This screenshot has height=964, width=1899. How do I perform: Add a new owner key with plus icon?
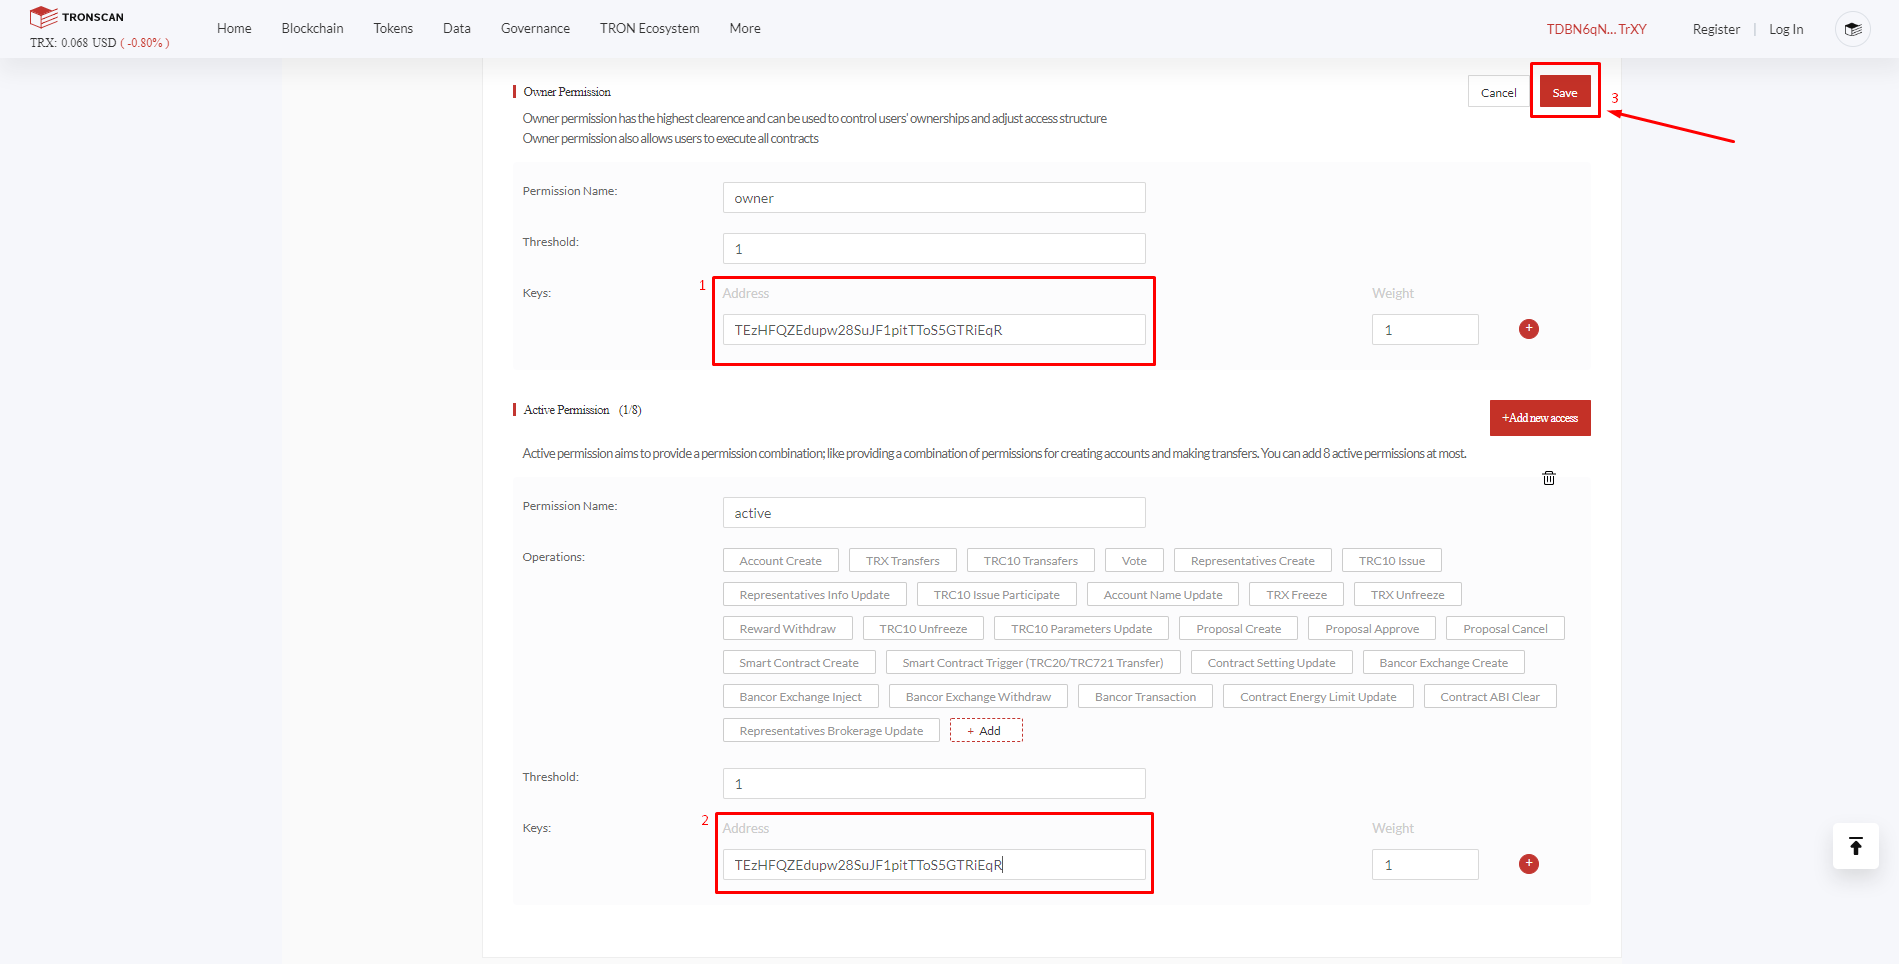point(1529,329)
